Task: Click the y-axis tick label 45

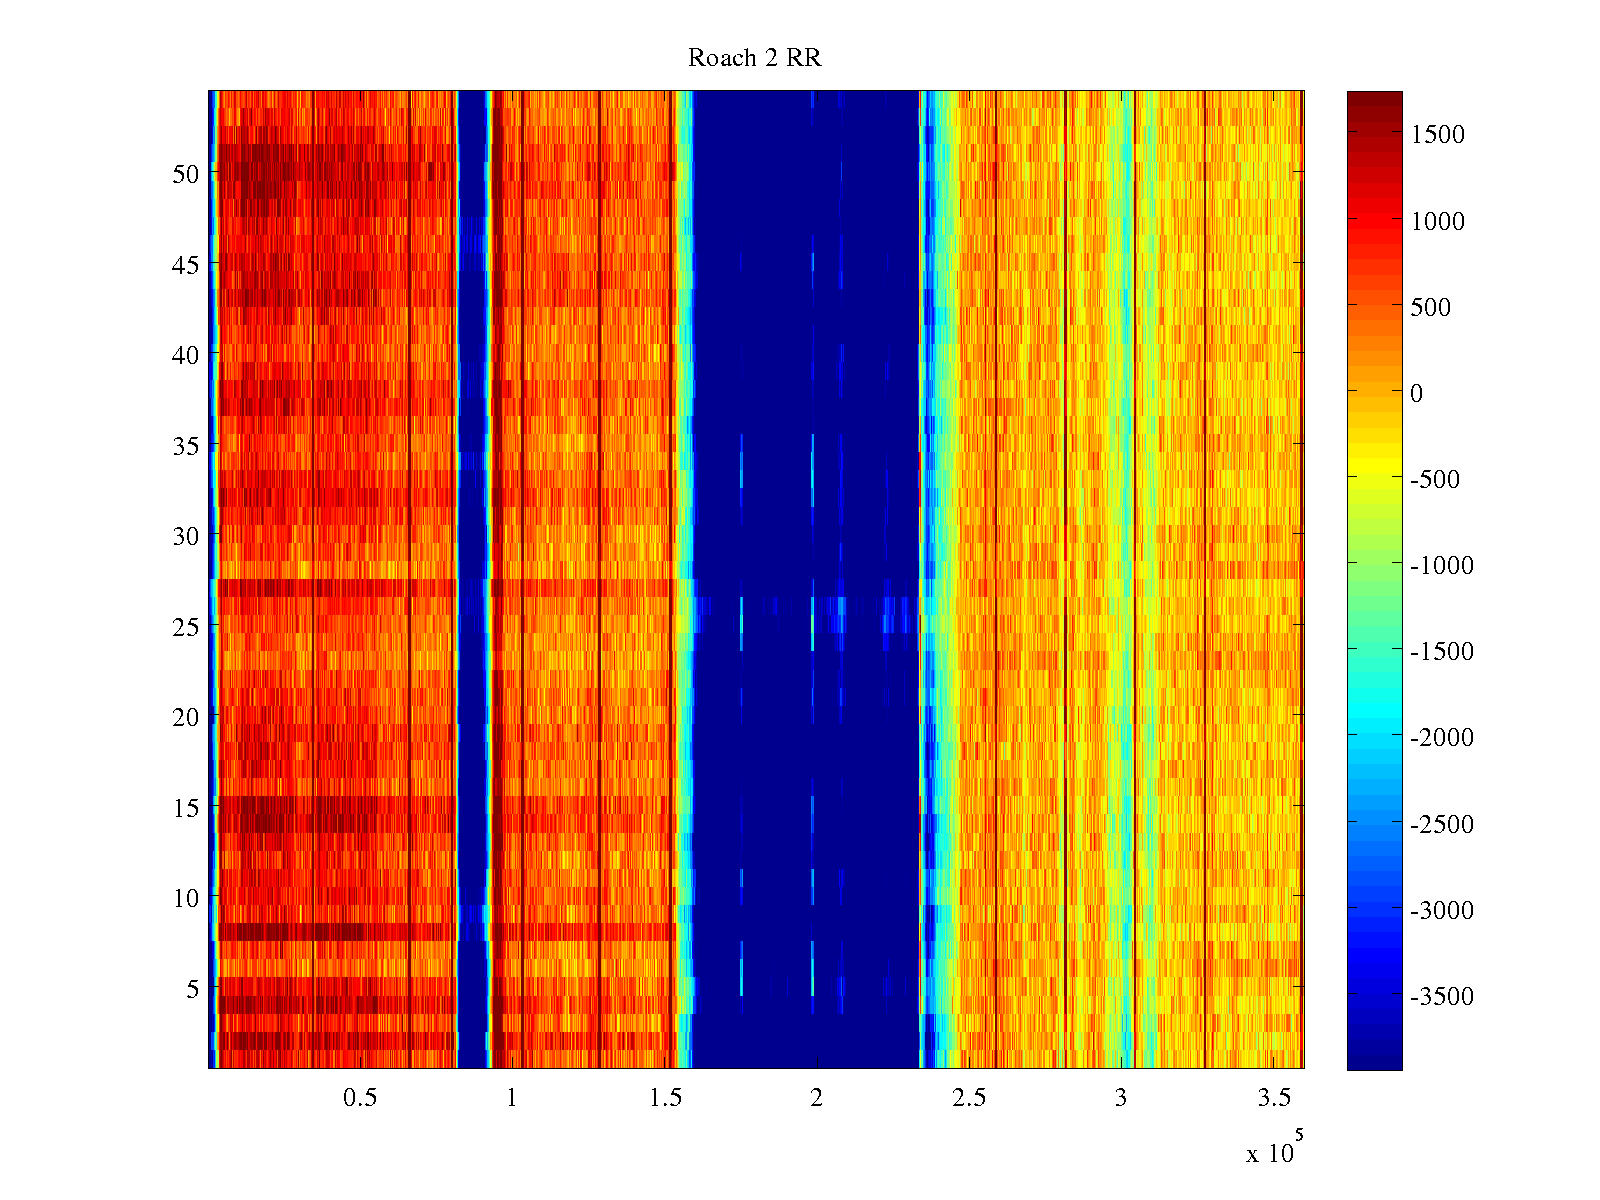Action: pyautogui.click(x=186, y=265)
